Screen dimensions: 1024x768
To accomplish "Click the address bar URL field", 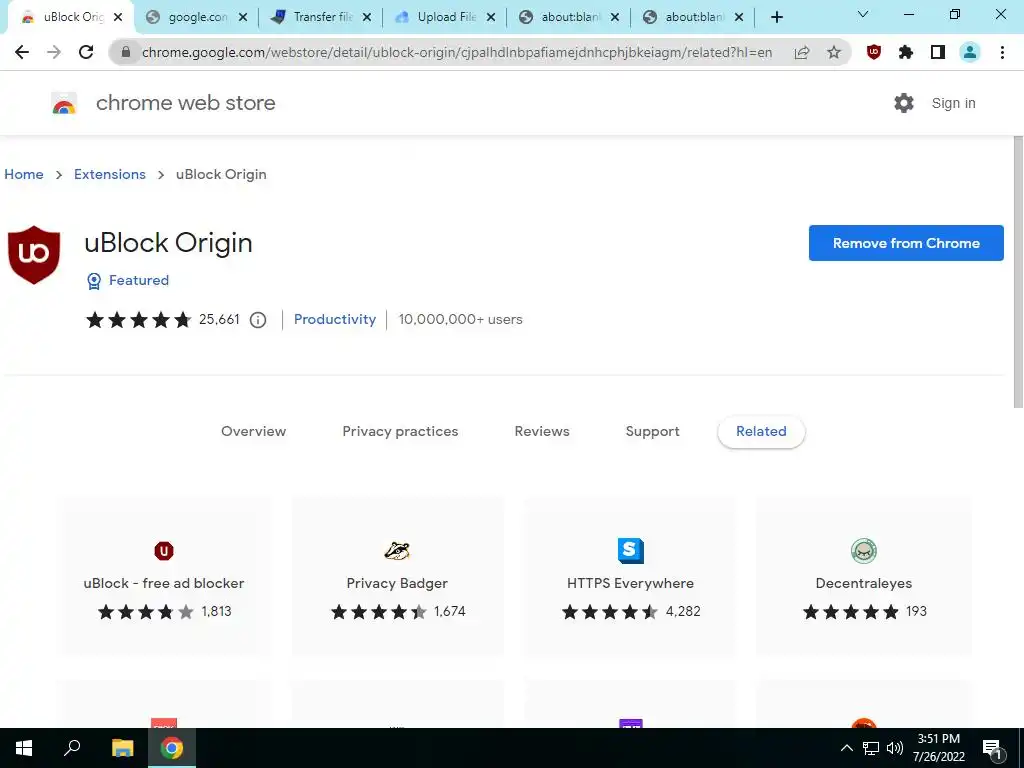I will (456, 52).
